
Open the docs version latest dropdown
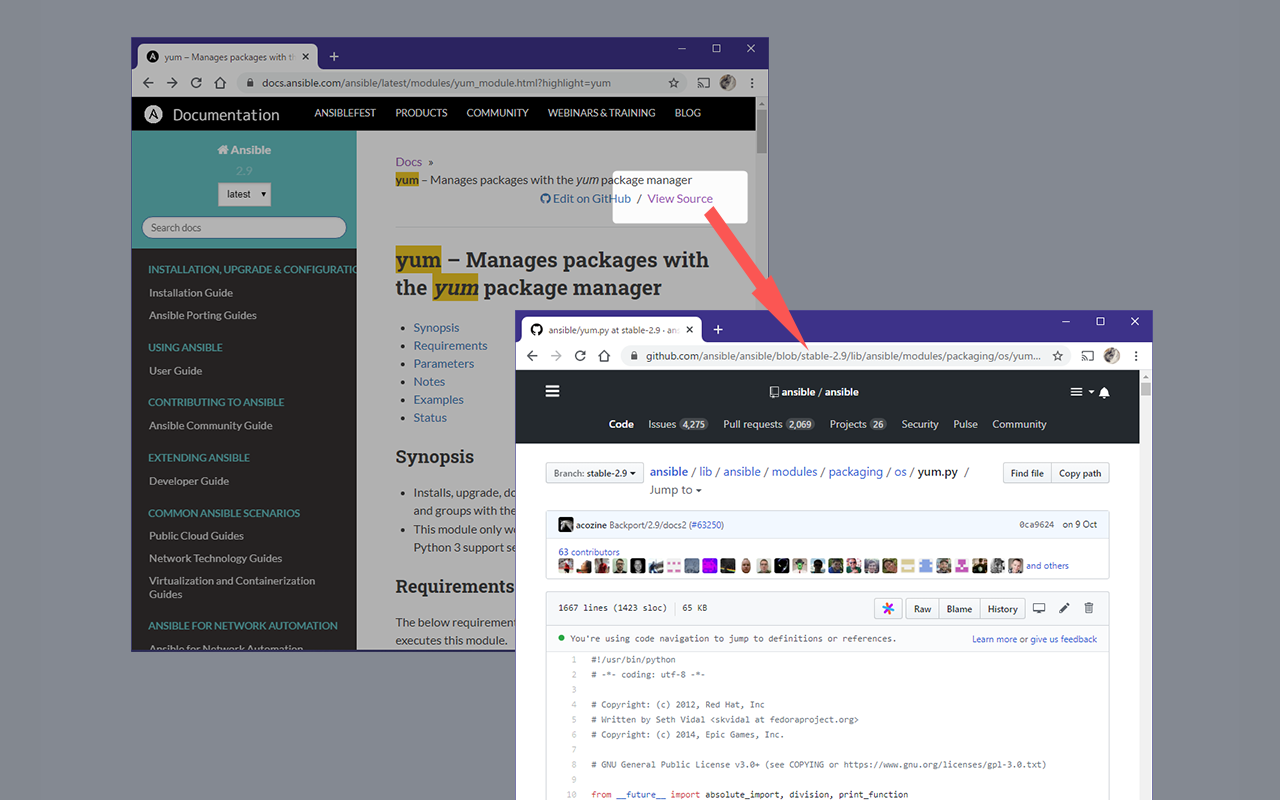click(x=244, y=194)
